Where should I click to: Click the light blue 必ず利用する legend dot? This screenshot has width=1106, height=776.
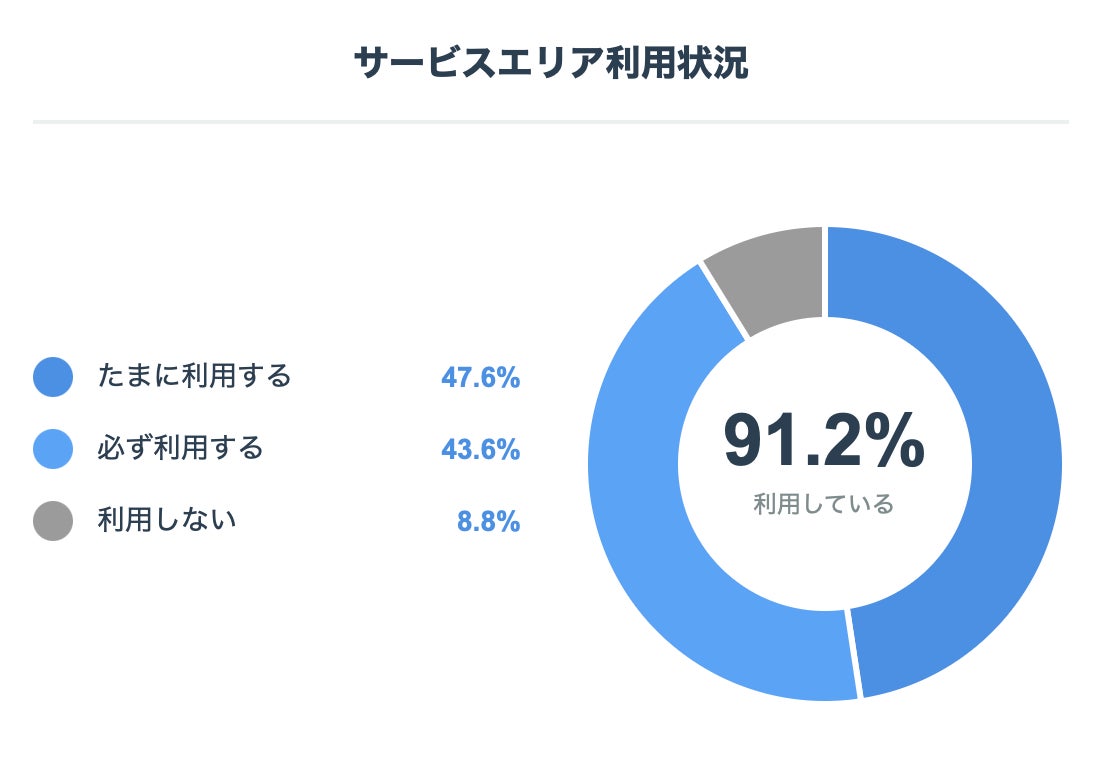click(x=53, y=449)
